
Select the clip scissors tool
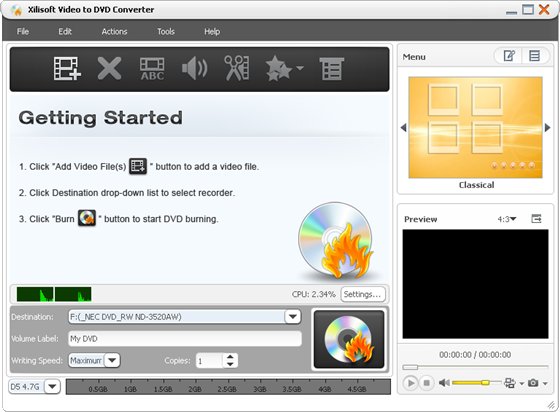coord(237,68)
